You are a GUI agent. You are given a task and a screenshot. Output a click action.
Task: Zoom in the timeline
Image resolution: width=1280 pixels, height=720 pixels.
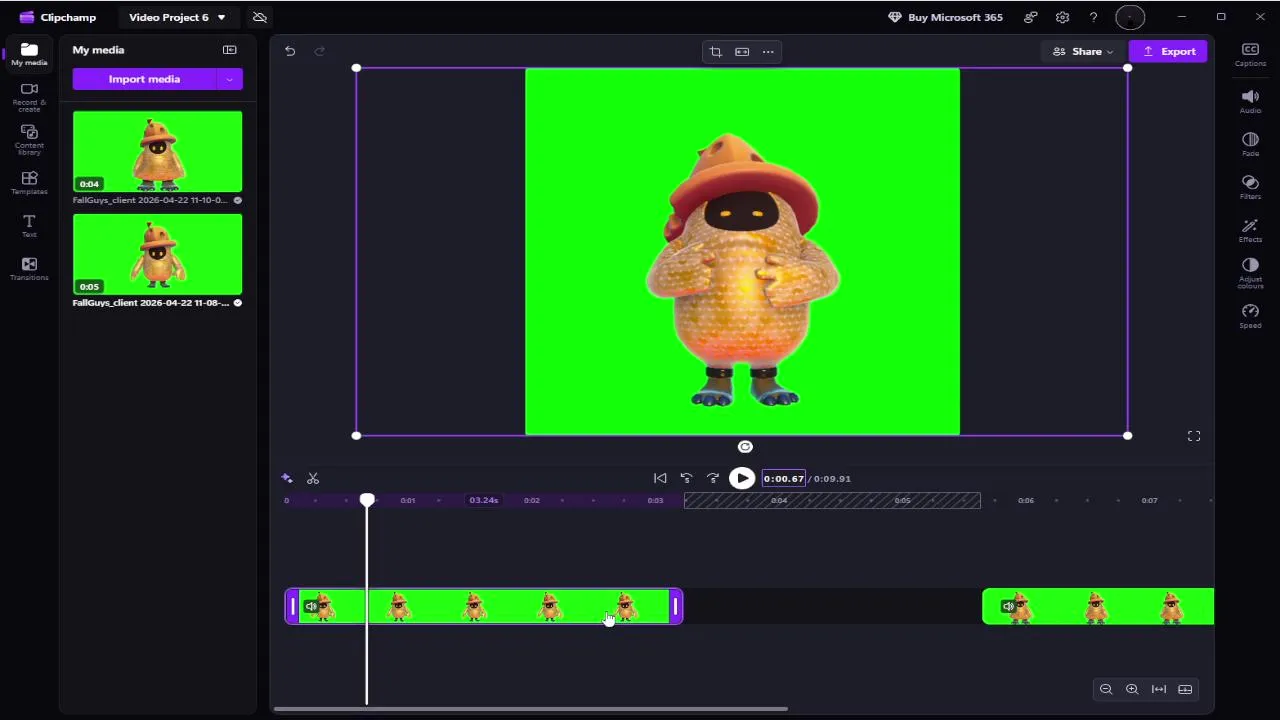click(1132, 689)
